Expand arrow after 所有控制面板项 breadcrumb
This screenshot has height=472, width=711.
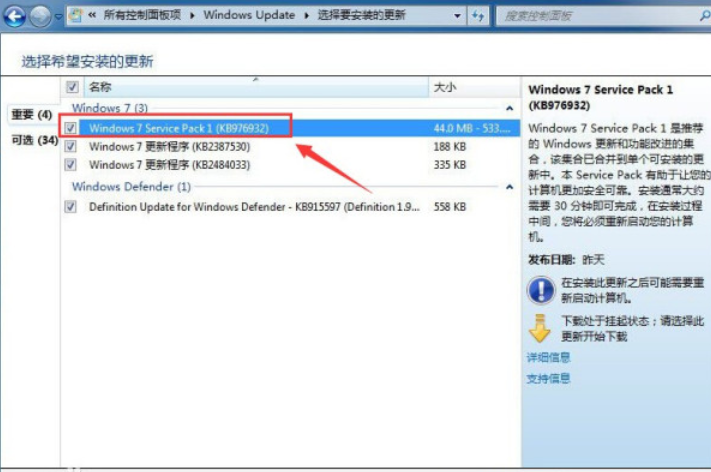[x=192, y=16]
